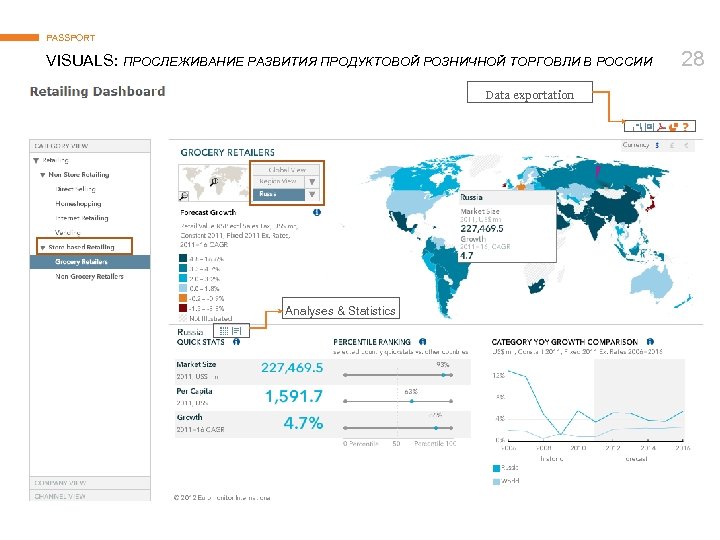Click the Global View button

tap(287, 169)
